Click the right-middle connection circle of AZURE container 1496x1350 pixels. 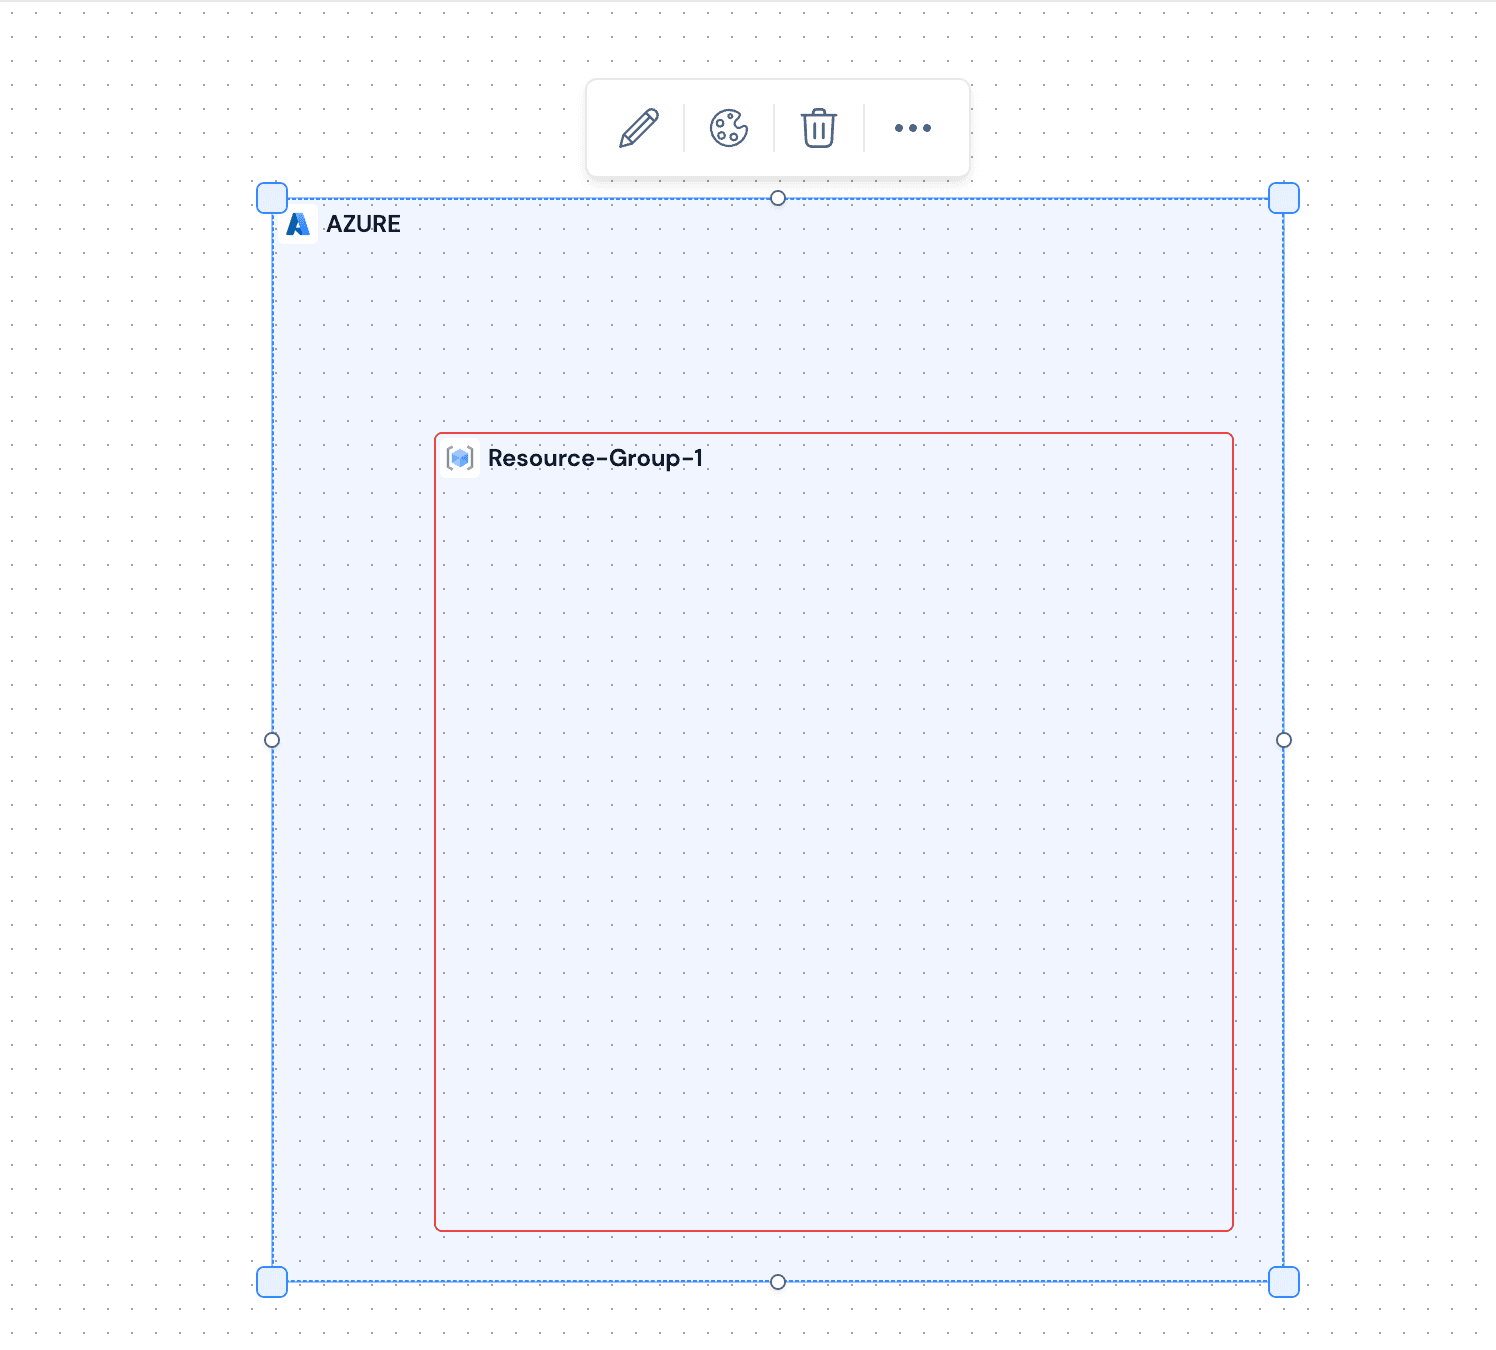point(1283,740)
